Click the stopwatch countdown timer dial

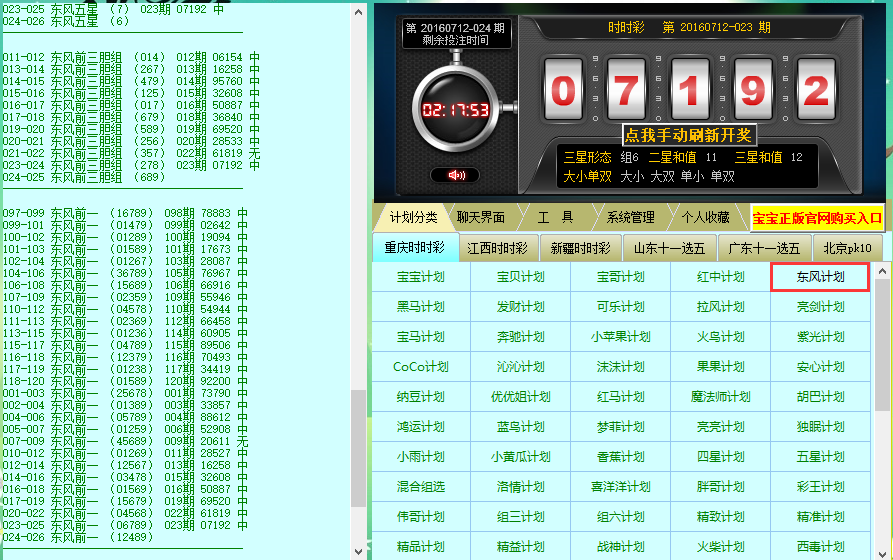[455, 109]
